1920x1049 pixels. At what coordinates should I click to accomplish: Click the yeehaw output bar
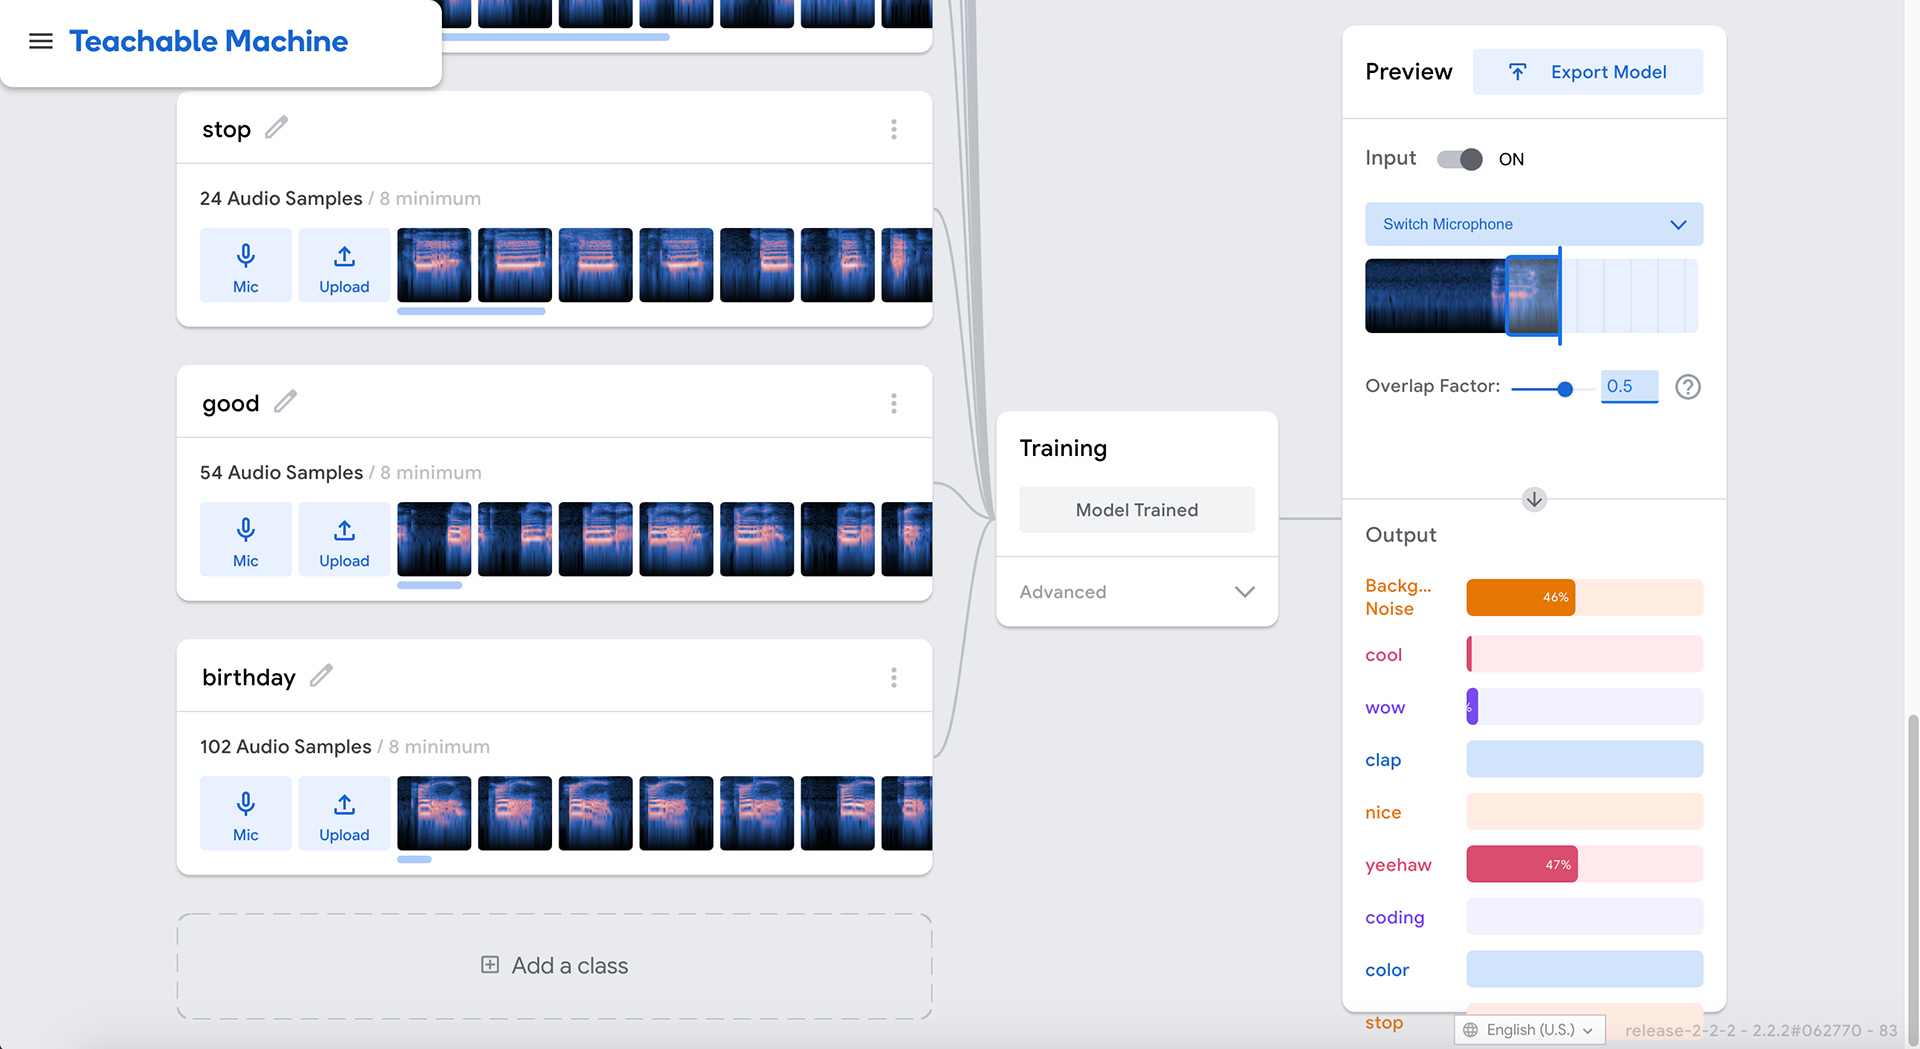click(x=1585, y=864)
